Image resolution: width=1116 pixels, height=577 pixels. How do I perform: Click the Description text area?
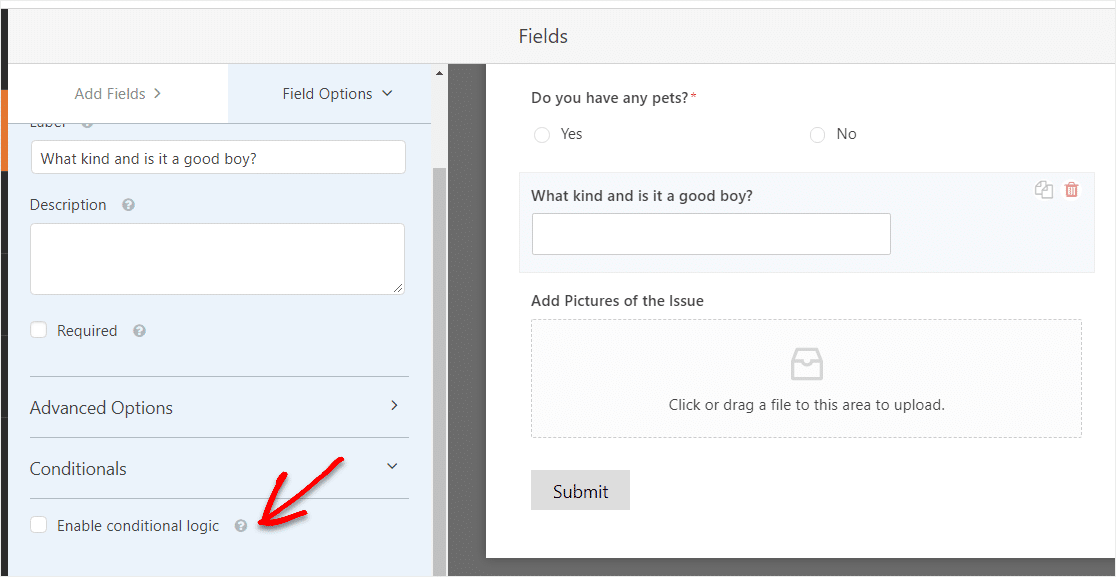tap(217, 258)
